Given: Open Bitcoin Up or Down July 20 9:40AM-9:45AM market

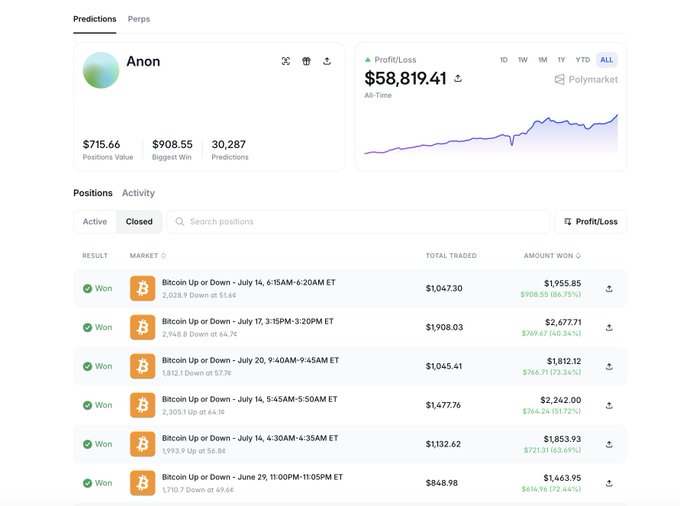Looking at the screenshot, I should [x=250, y=360].
